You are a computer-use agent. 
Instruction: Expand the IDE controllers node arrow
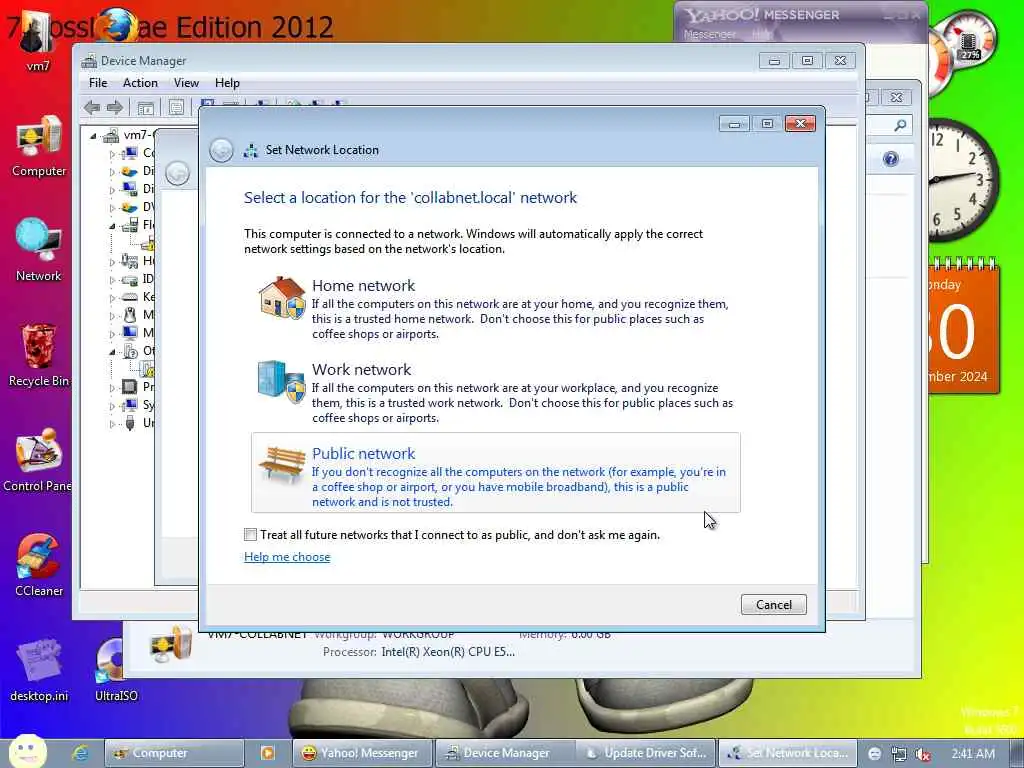[x=112, y=280]
